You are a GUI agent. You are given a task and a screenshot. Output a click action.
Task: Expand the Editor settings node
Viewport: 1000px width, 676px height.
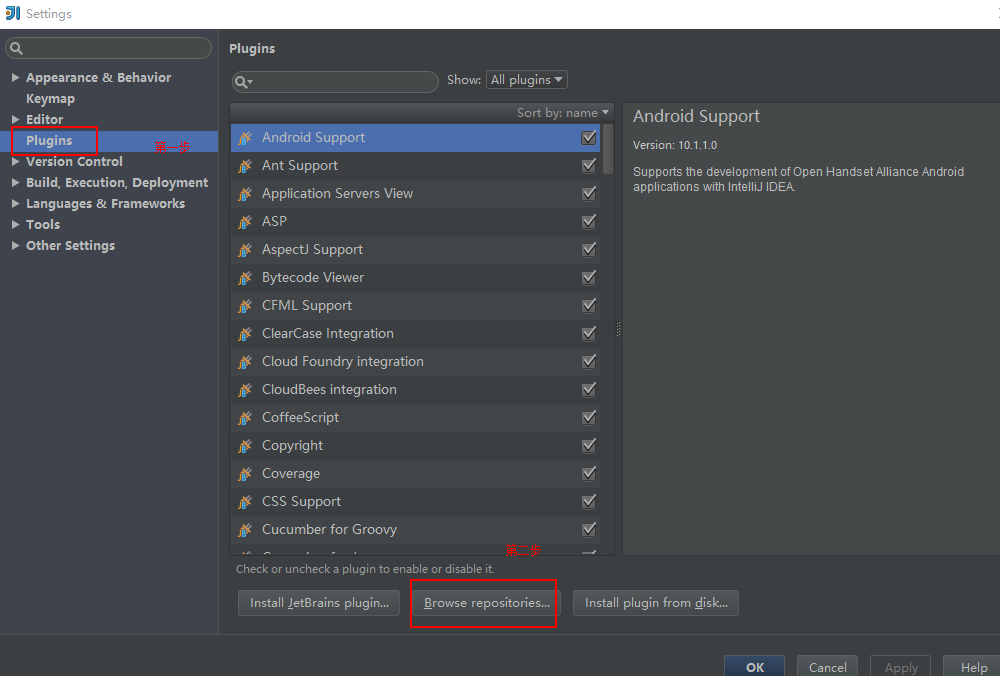15,119
